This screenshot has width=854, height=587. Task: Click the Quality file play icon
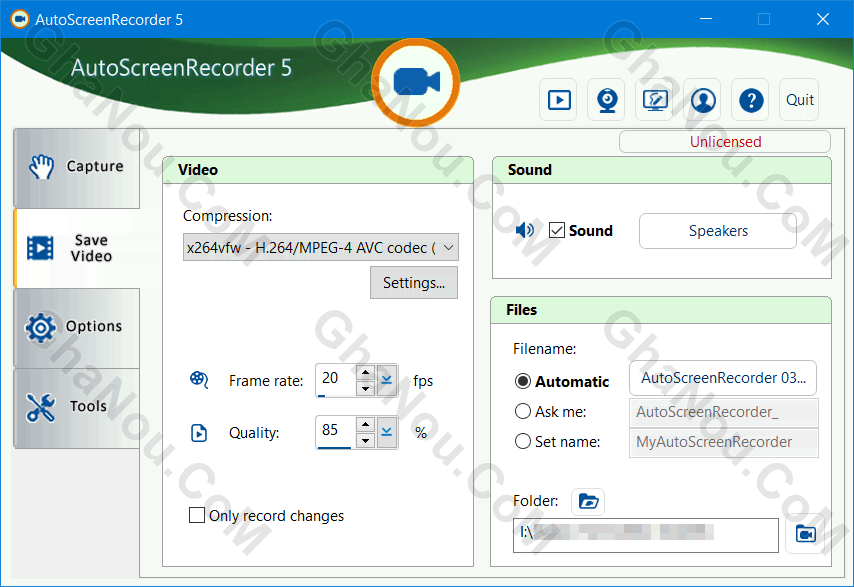(199, 433)
